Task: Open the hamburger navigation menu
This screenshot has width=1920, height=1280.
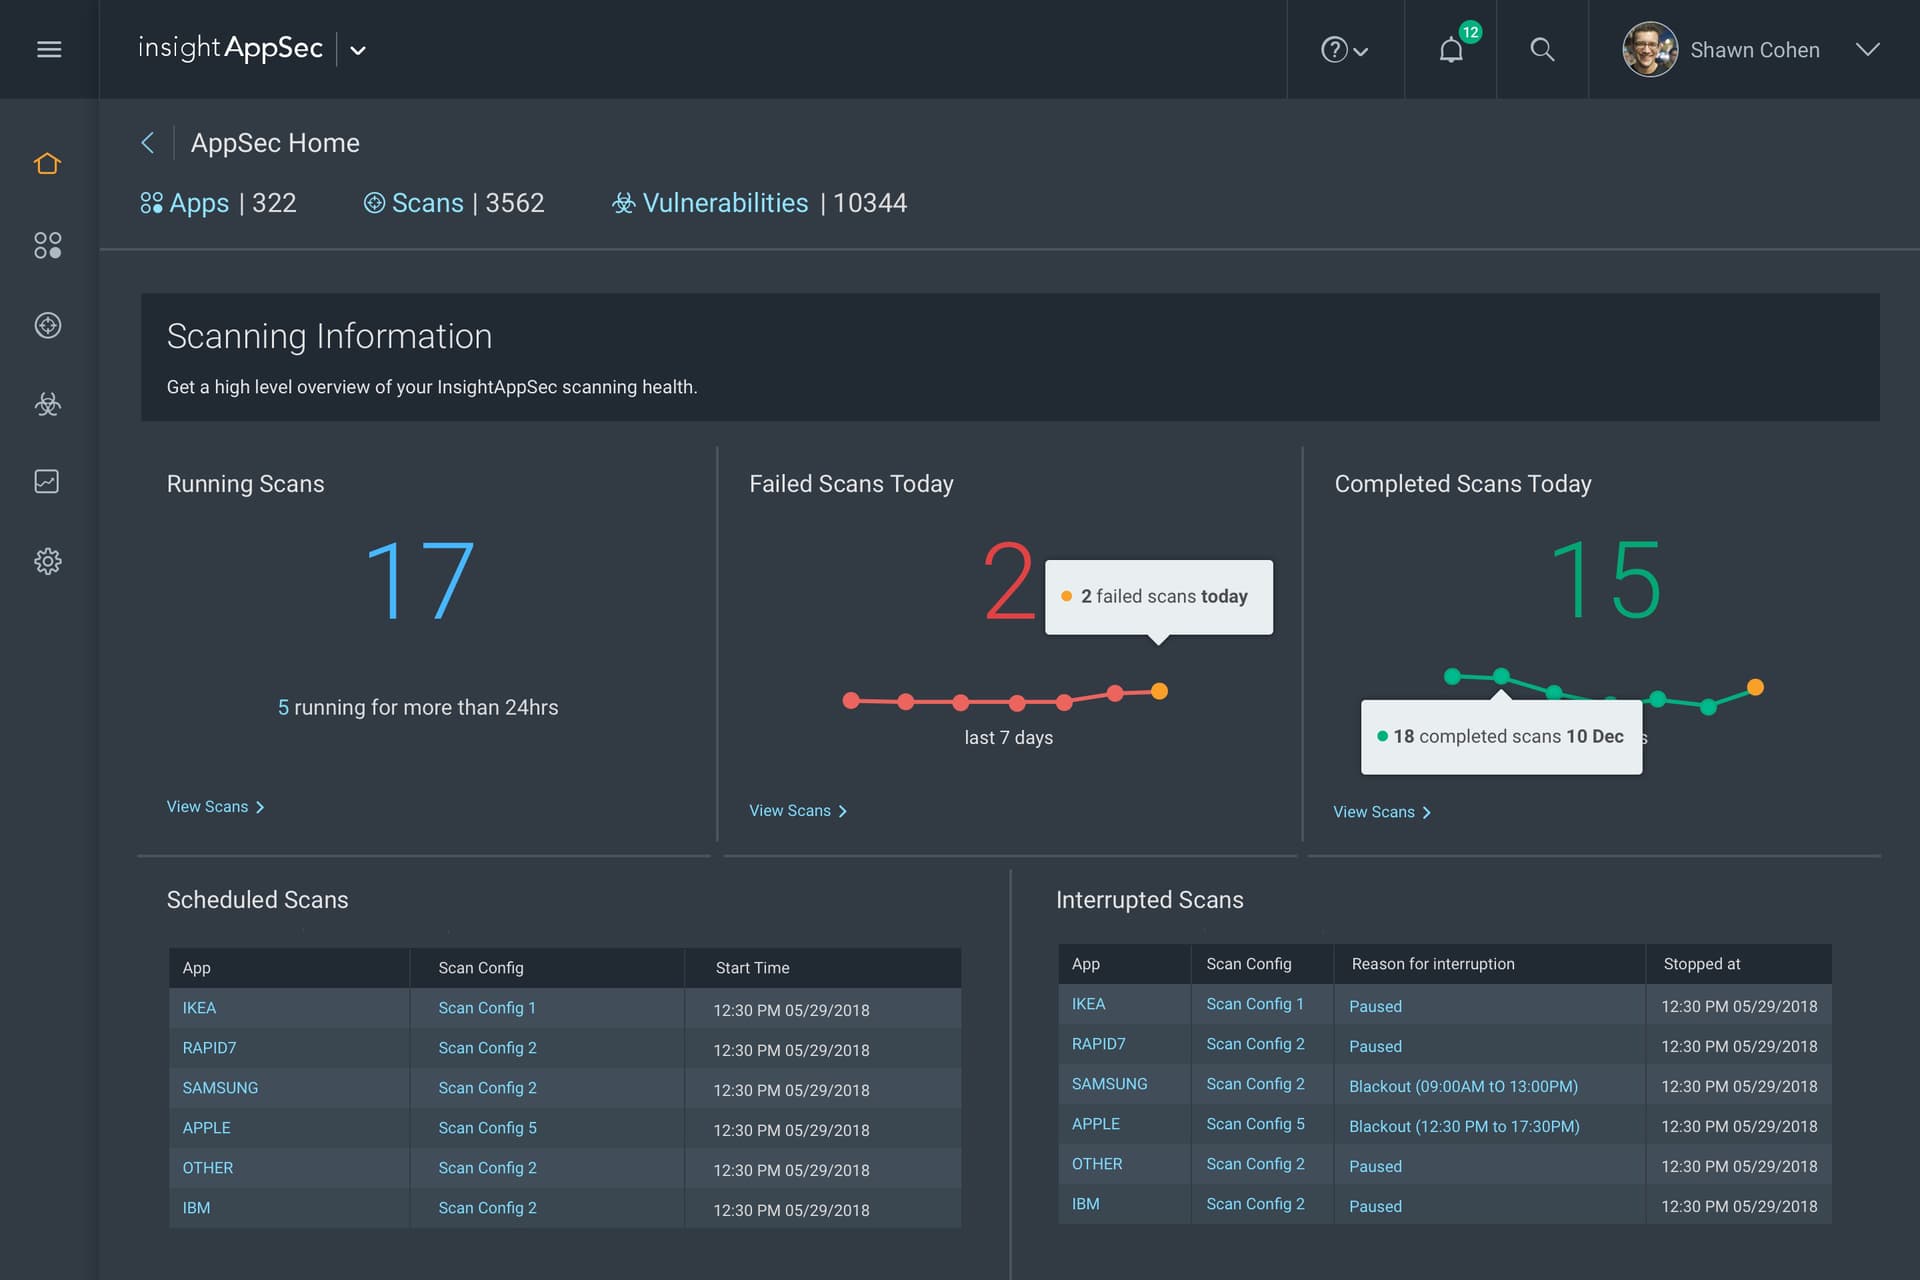Action: [48, 49]
